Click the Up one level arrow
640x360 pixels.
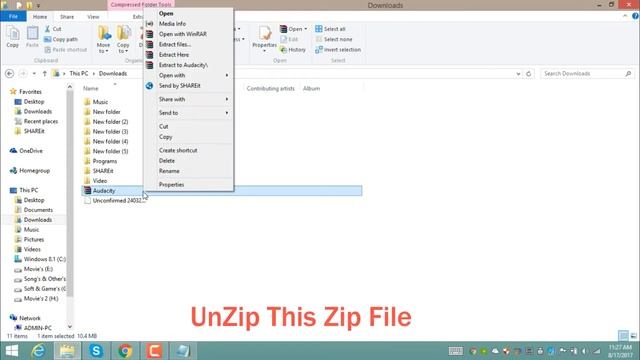[x=44, y=73]
